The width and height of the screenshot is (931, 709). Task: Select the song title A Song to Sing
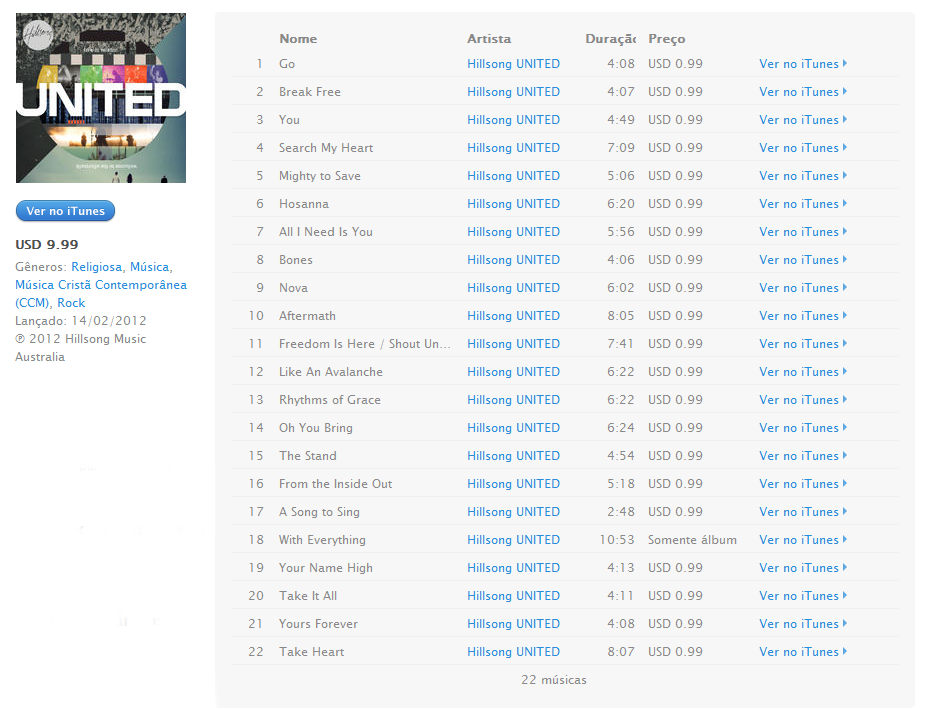tap(319, 511)
